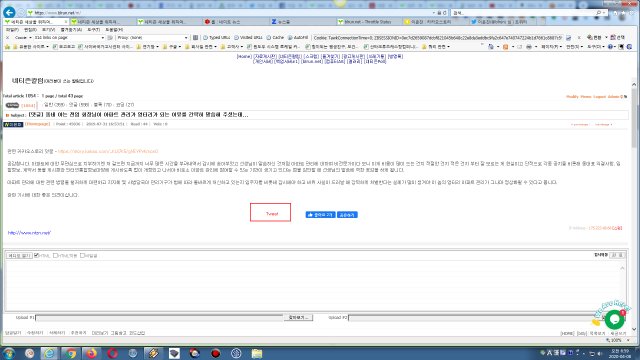
Task: Click the Visited URLs toolbar button
Action: [x=249, y=38]
